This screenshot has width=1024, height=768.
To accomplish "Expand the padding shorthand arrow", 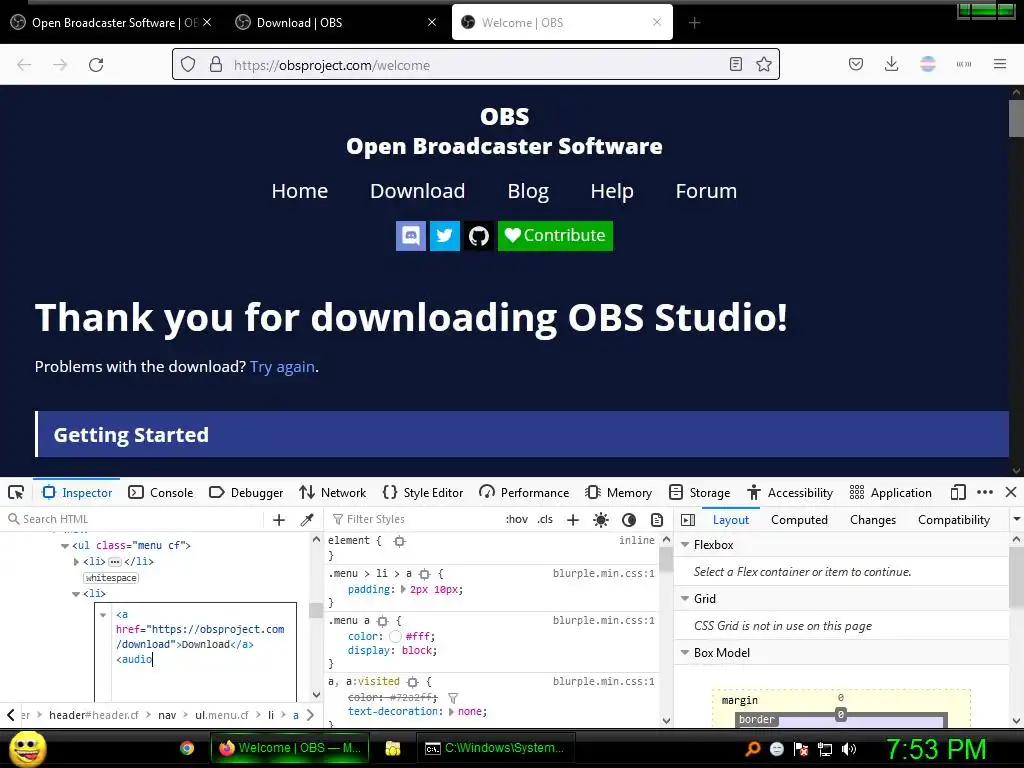I will 403,589.
